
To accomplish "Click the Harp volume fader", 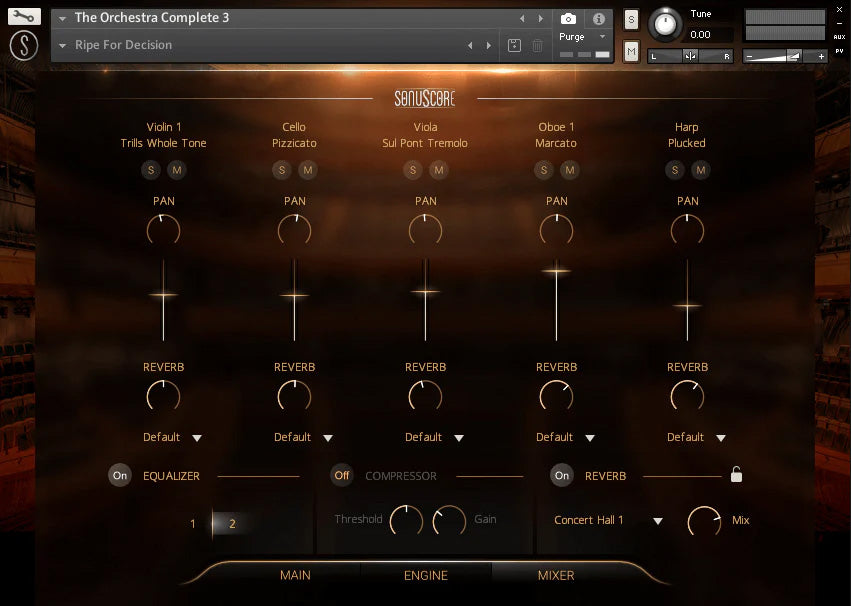I will [x=687, y=300].
